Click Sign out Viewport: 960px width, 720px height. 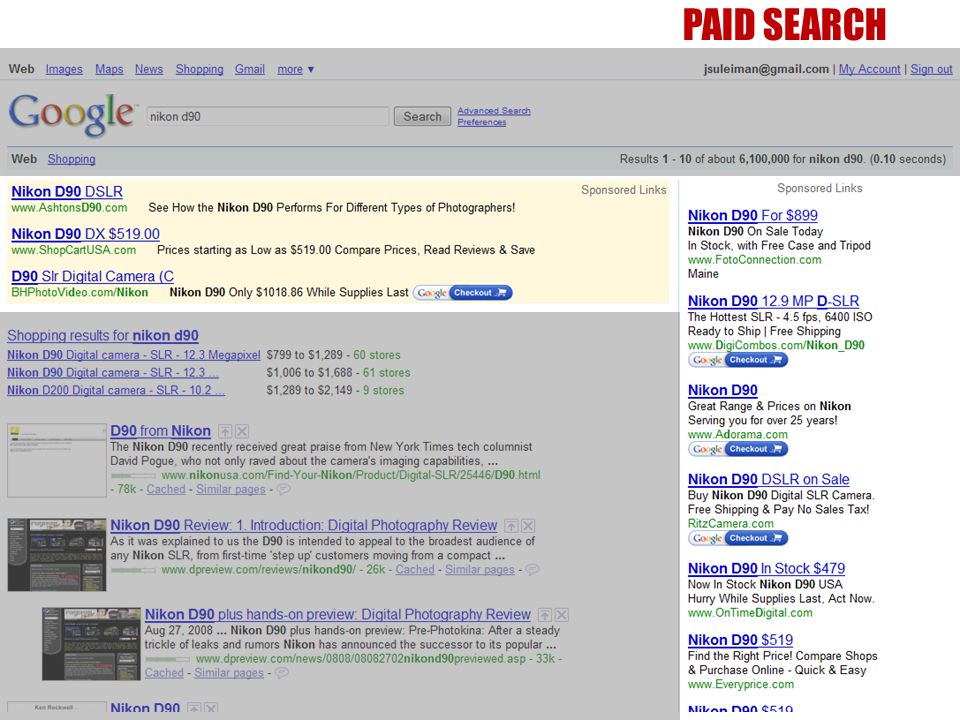(x=931, y=69)
